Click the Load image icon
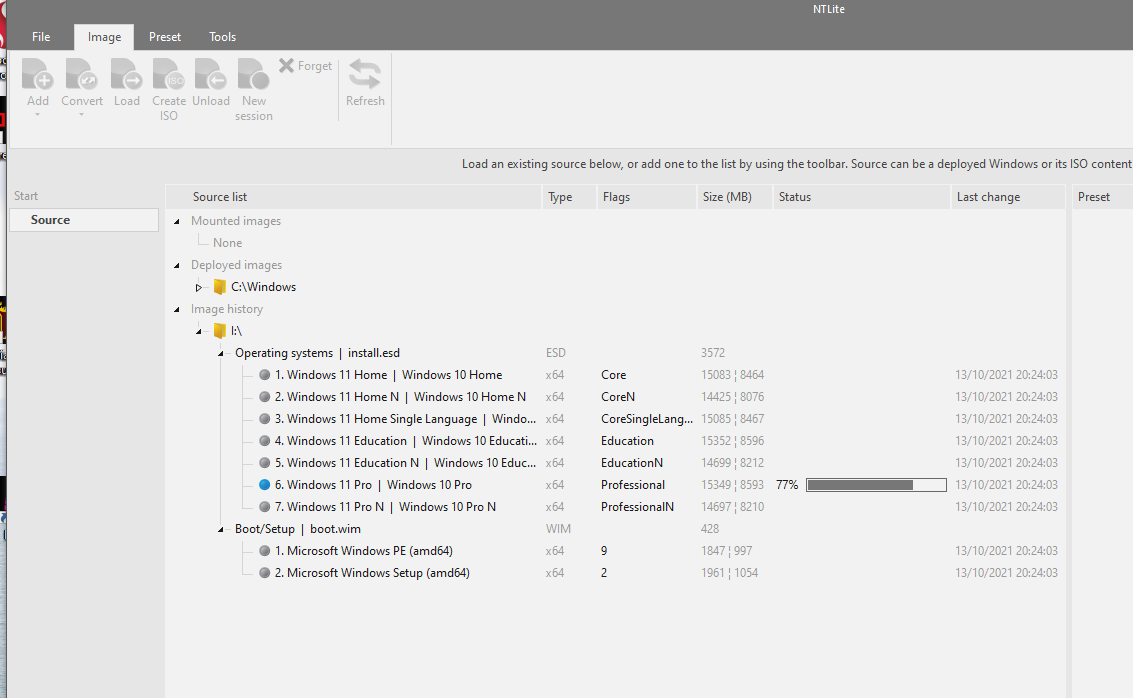The image size is (1133, 698). [x=126, y=74]
